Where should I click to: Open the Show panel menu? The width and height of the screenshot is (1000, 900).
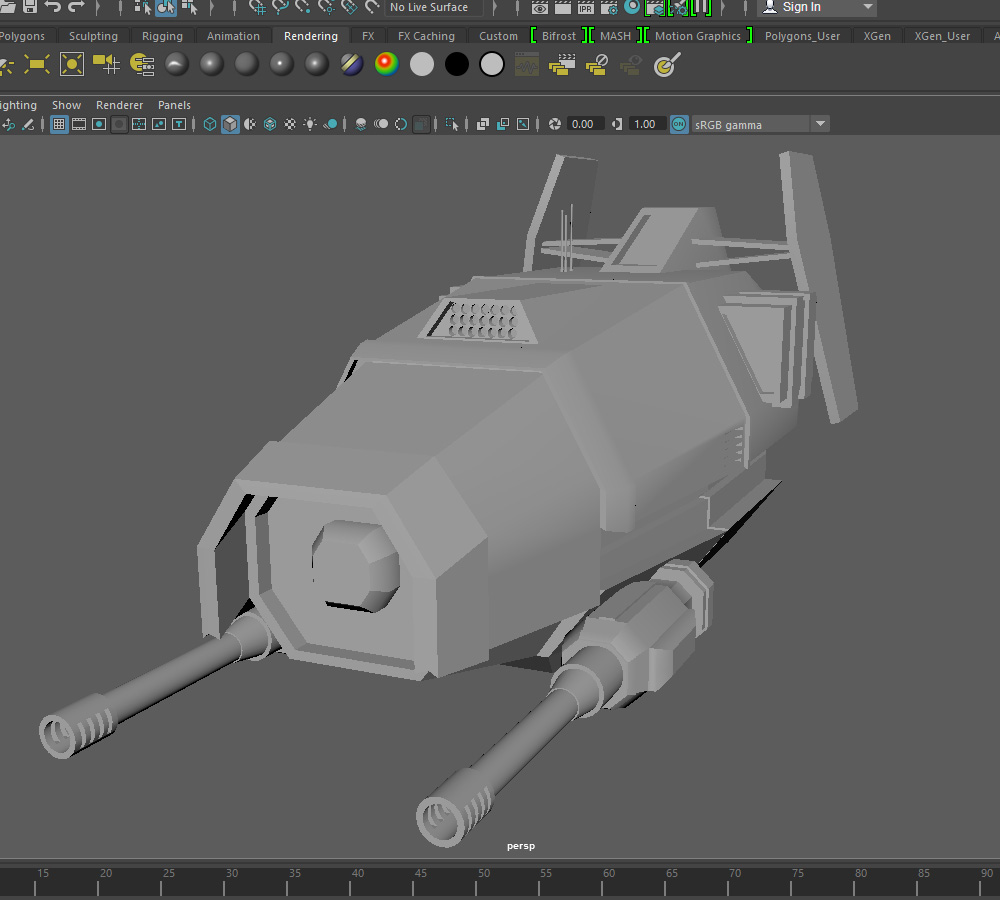(x=66, y=105)
